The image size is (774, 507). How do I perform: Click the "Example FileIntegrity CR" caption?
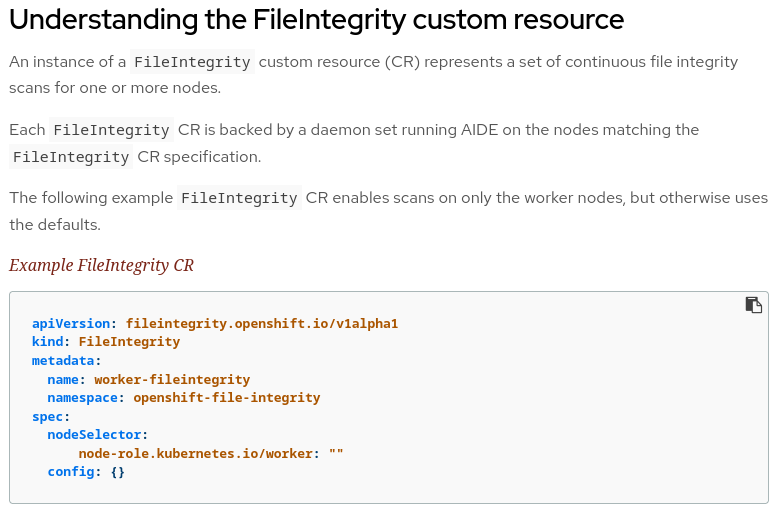click(x=101, y=265)
